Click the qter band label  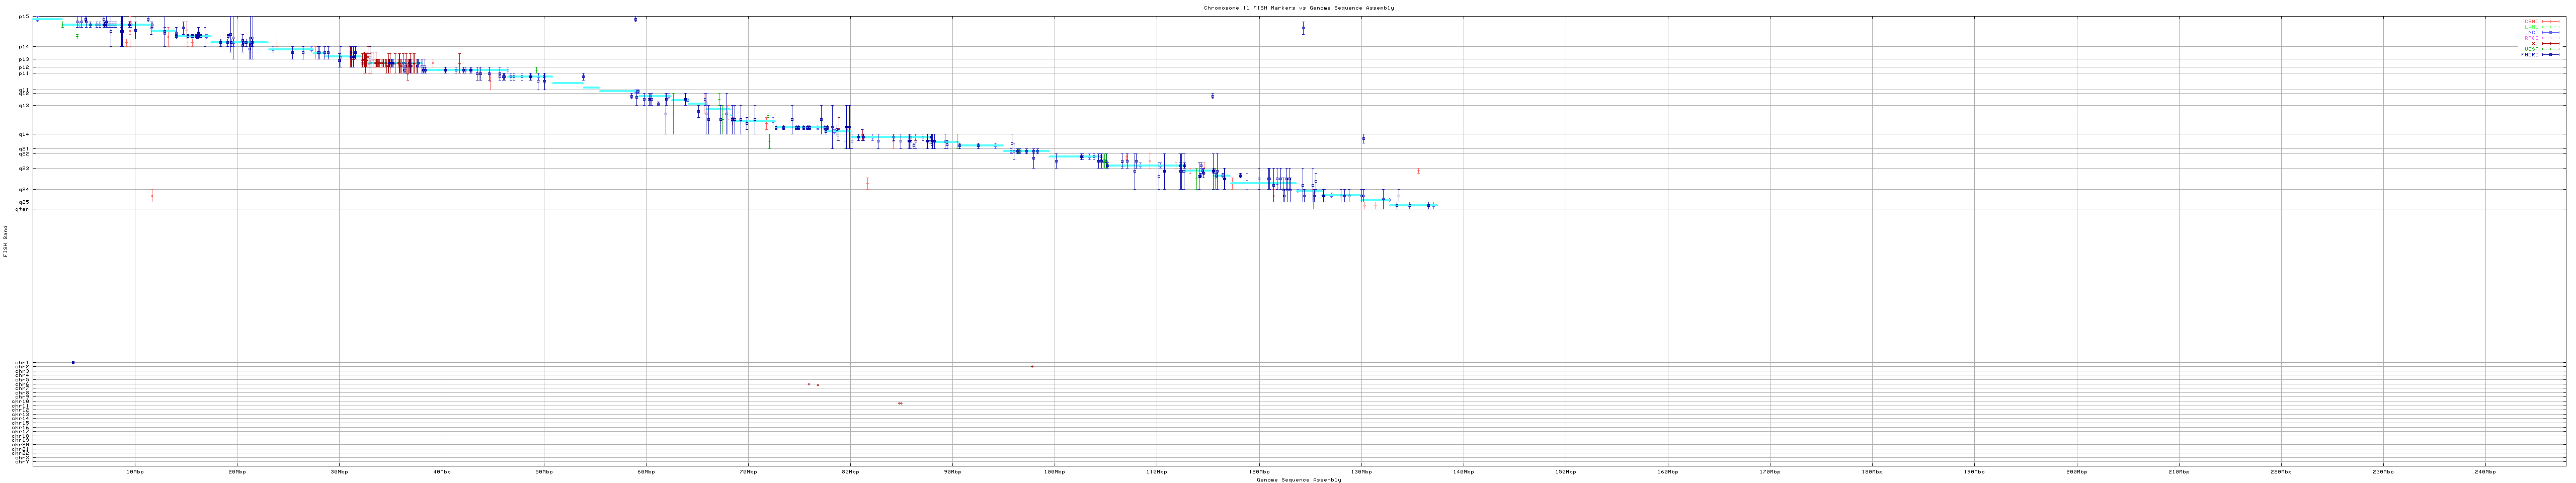tap(23, 209)
